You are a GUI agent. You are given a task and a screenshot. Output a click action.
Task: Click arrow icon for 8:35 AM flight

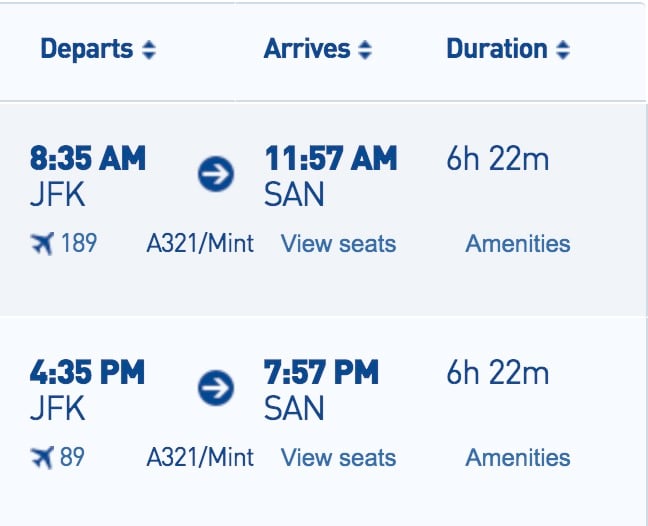(x=216, y=174)
